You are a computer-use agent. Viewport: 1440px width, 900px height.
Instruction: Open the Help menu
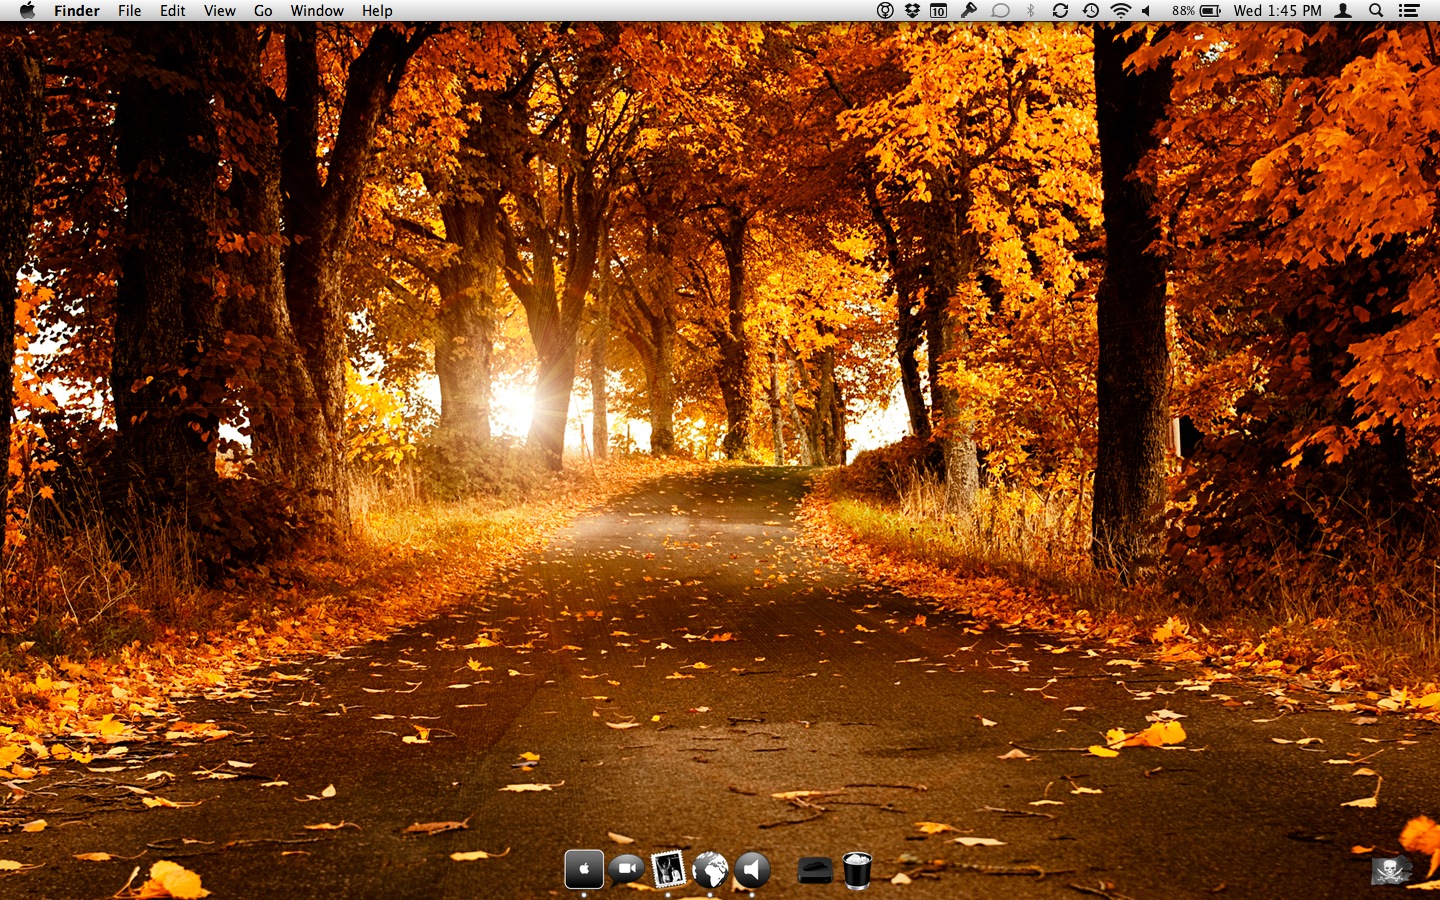pyautogui.click(x=377, y=11)
